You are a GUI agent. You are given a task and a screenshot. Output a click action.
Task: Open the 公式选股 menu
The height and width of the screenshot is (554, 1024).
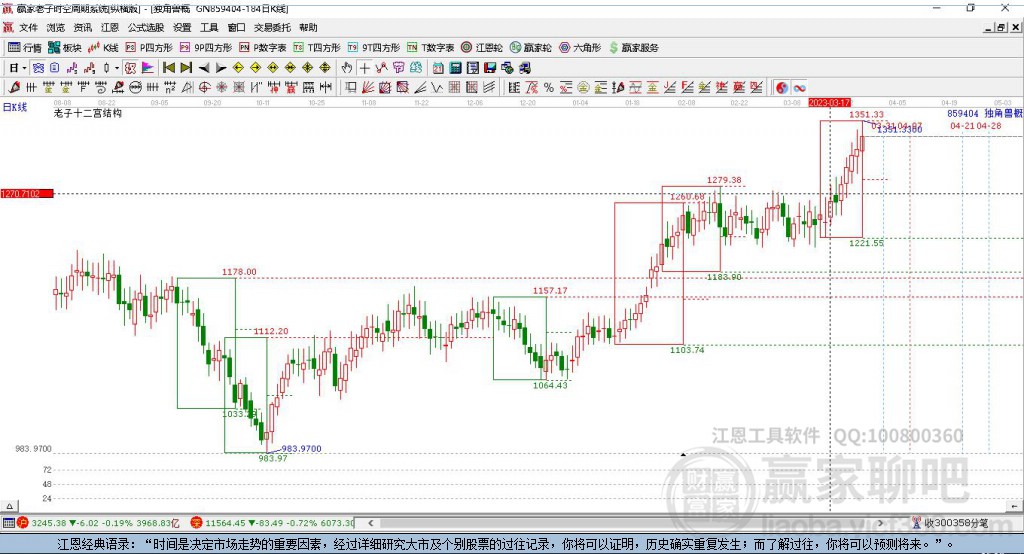point(146,27)
